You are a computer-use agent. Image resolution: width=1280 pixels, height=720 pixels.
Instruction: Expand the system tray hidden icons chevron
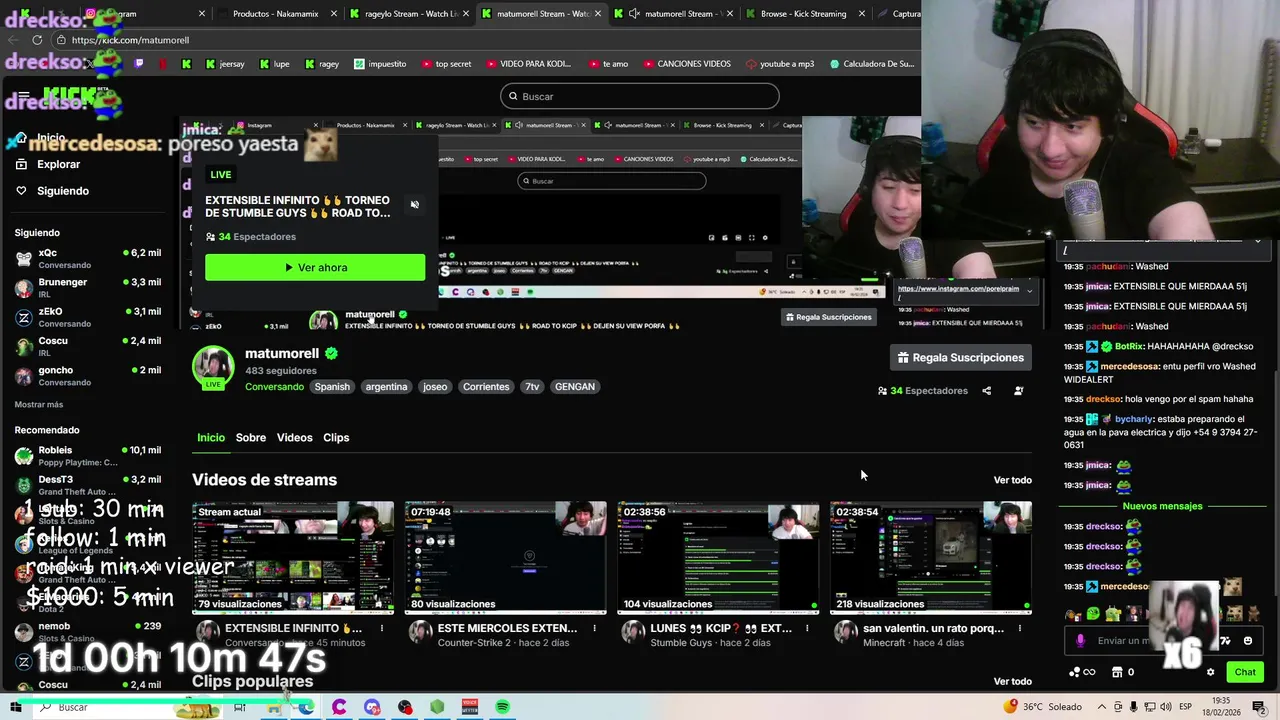1102,707
